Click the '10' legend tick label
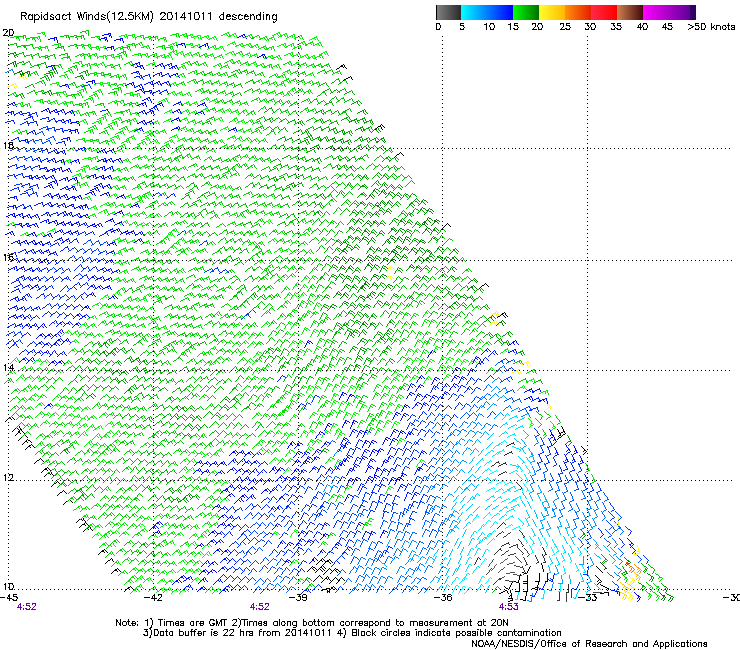 click(489, 26)
